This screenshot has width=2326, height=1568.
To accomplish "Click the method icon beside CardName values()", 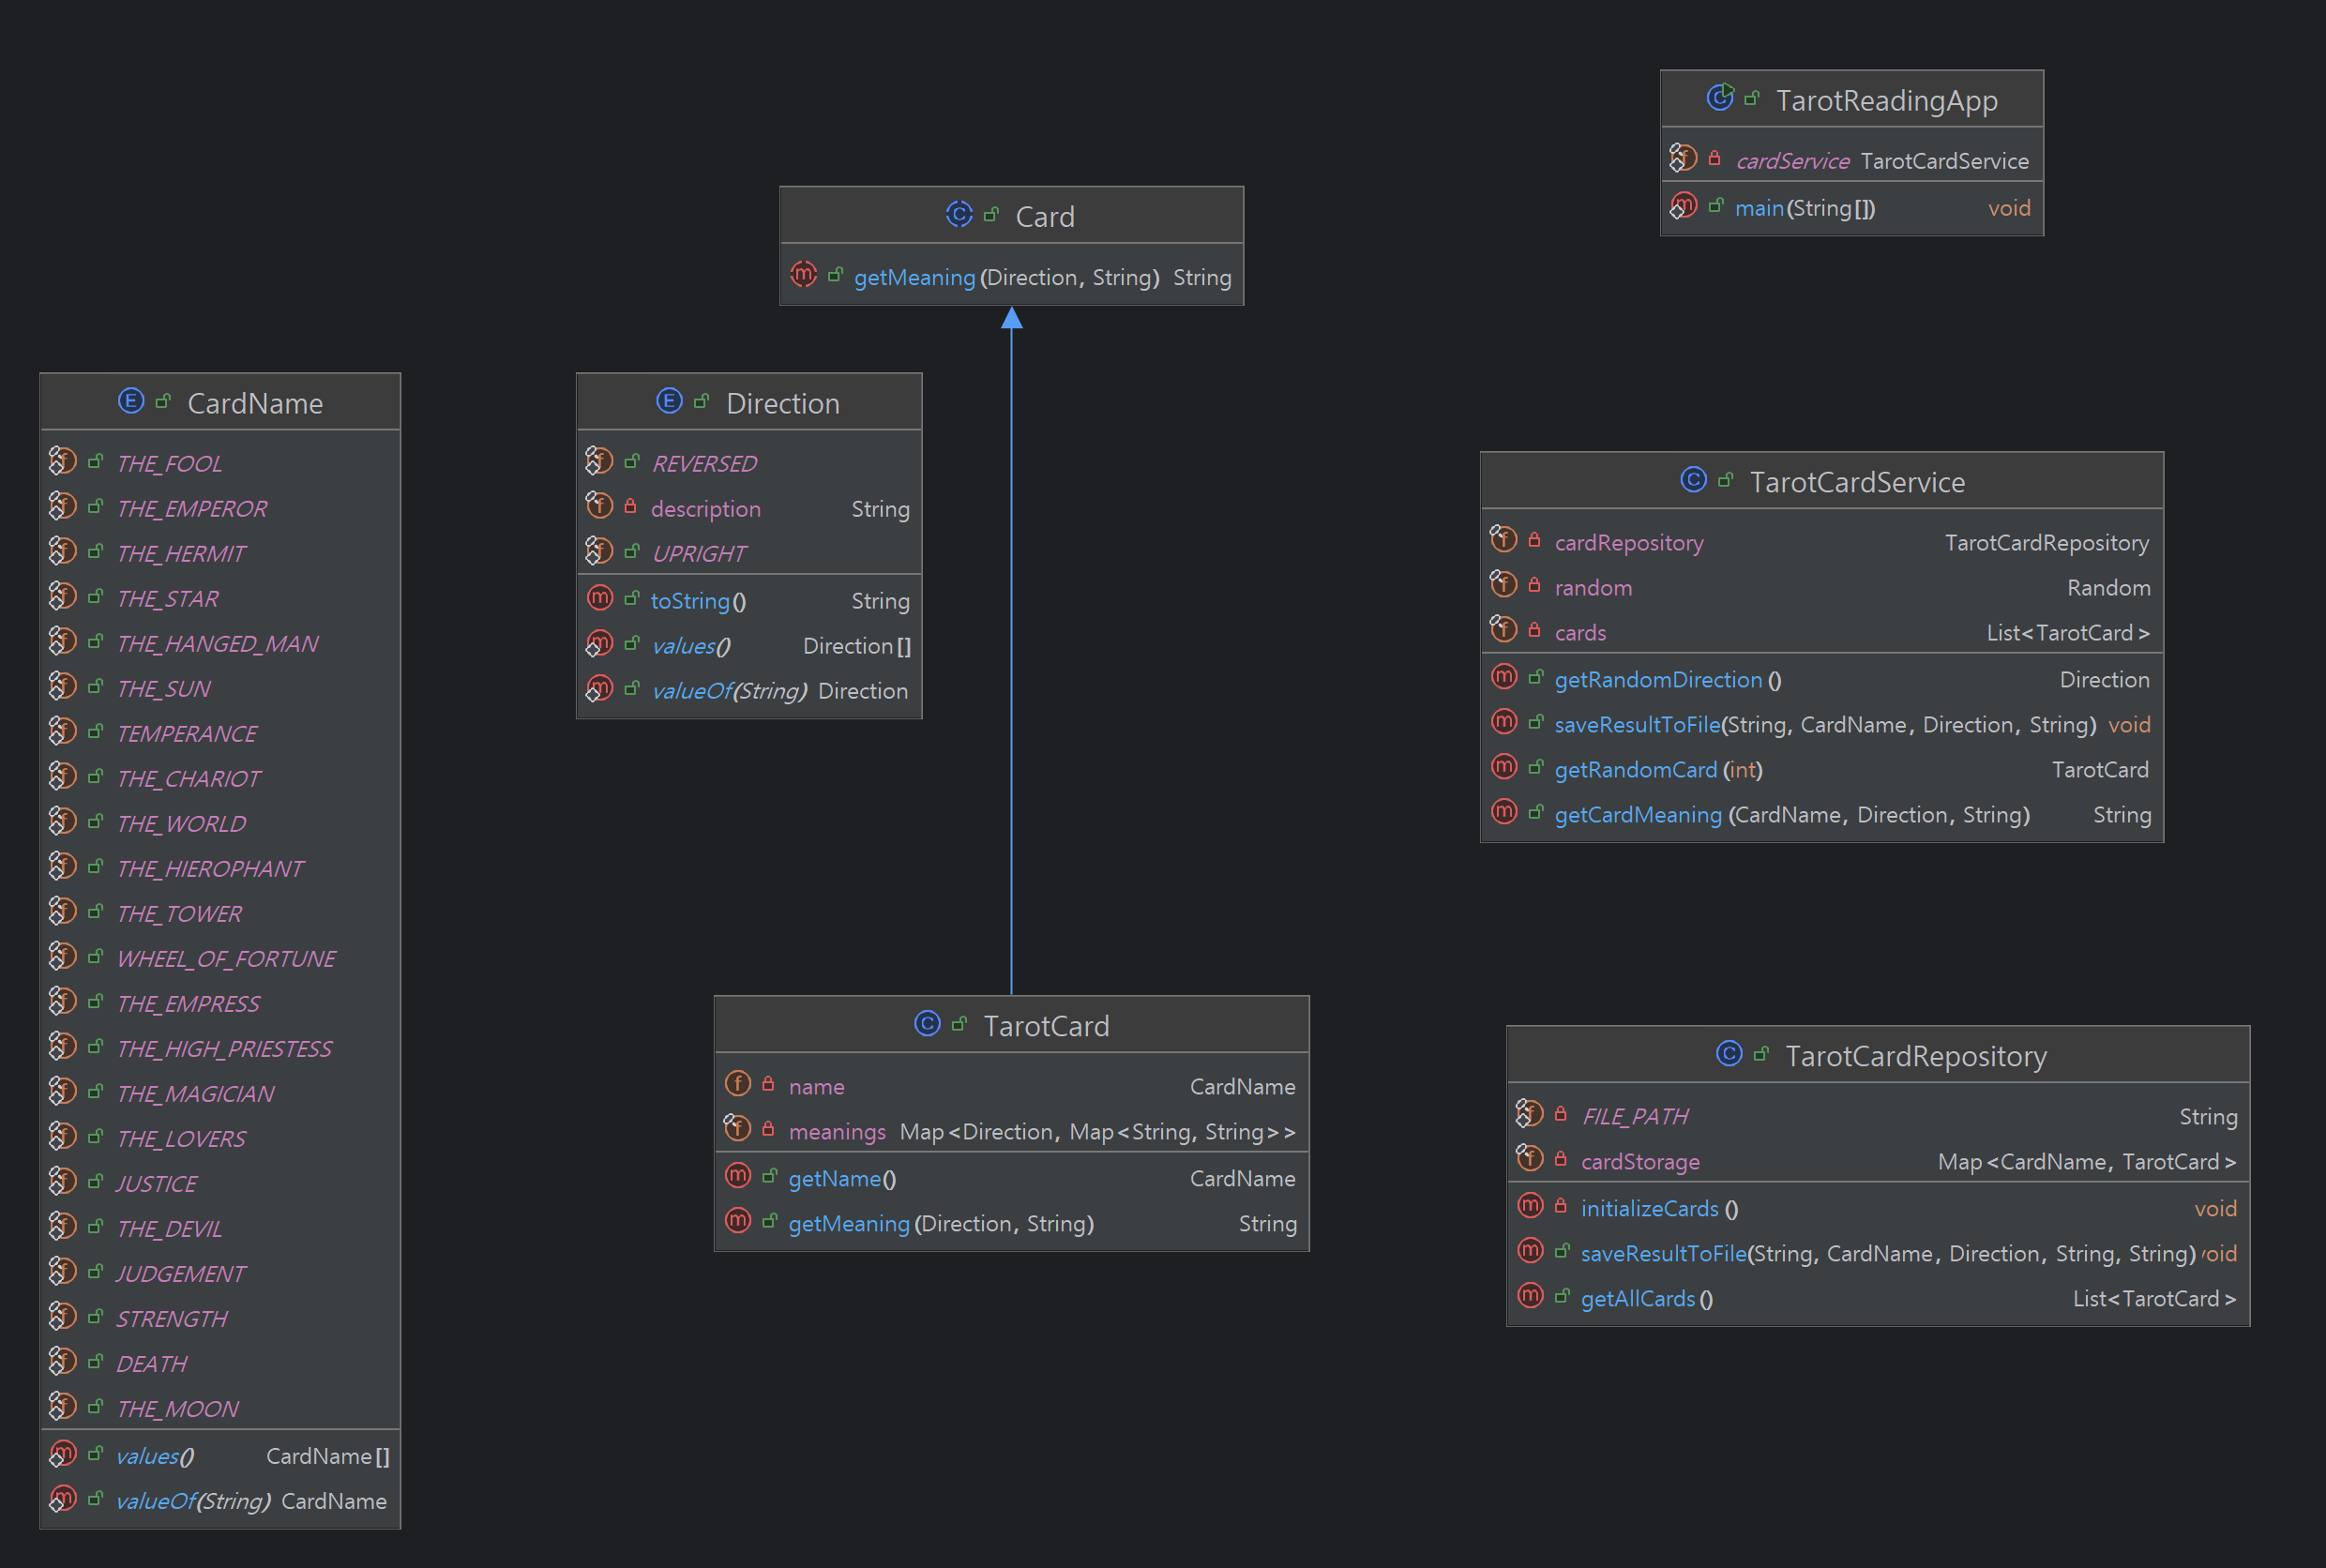I will (x=62, y=1454).
